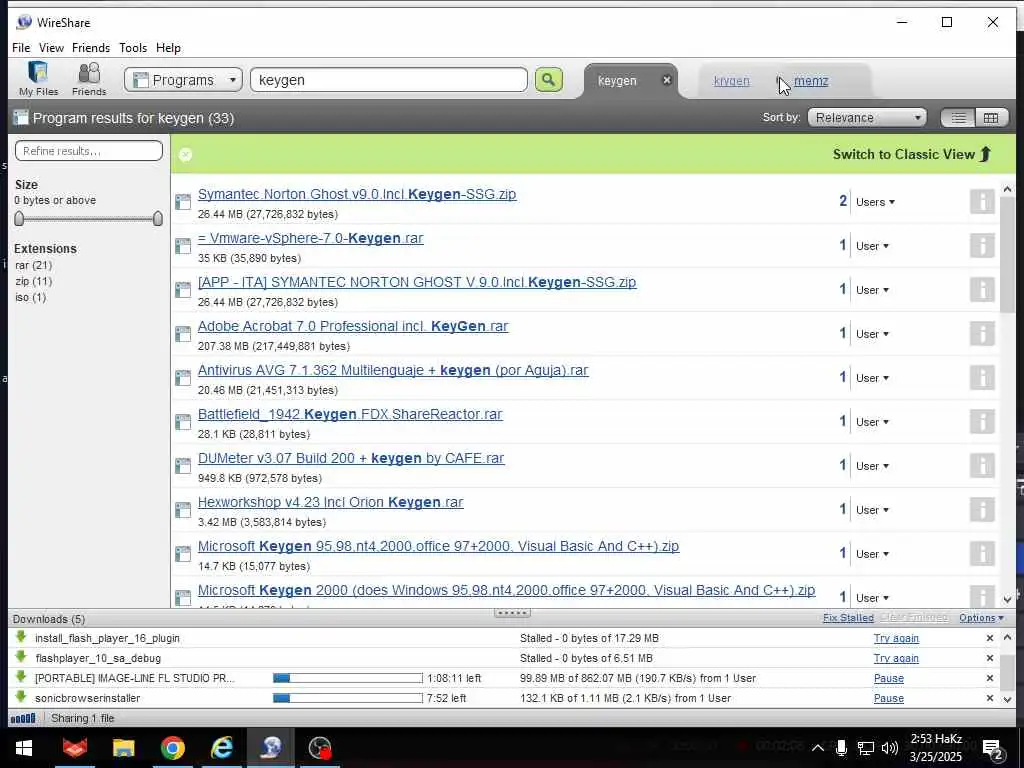1024x768 pixels.
Task: Open the Tools menu
Action: pos(133,48)
